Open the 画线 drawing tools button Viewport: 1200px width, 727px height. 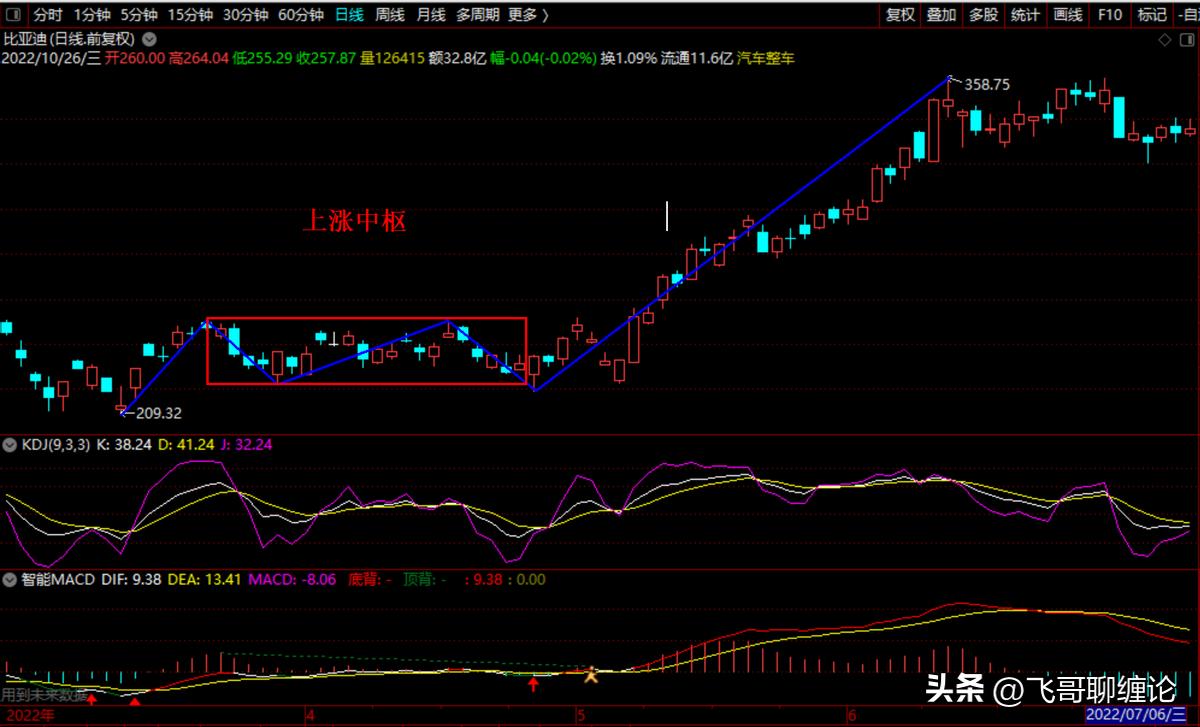click(x=1068, y=15)
